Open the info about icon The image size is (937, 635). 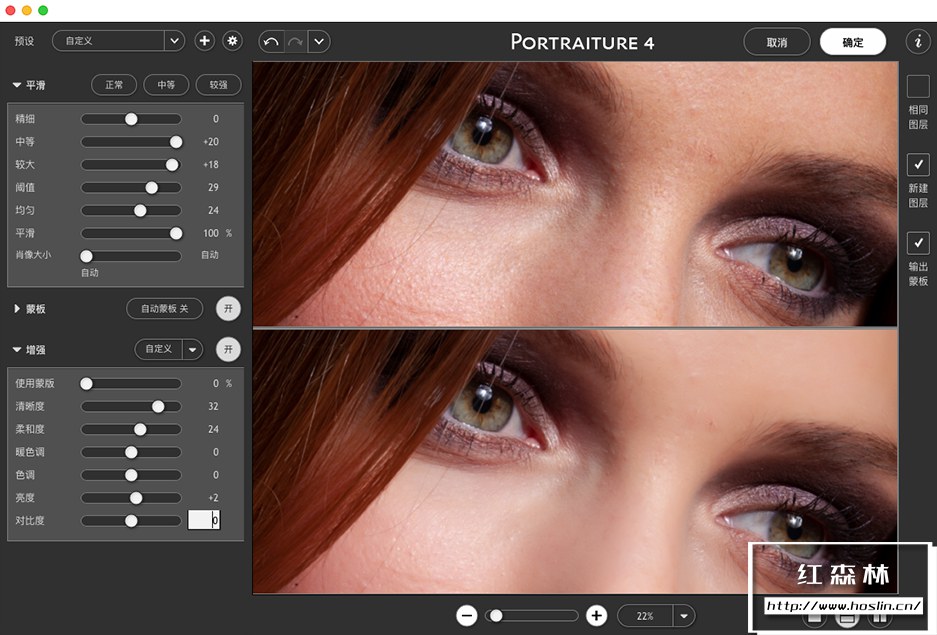point(918,42)
